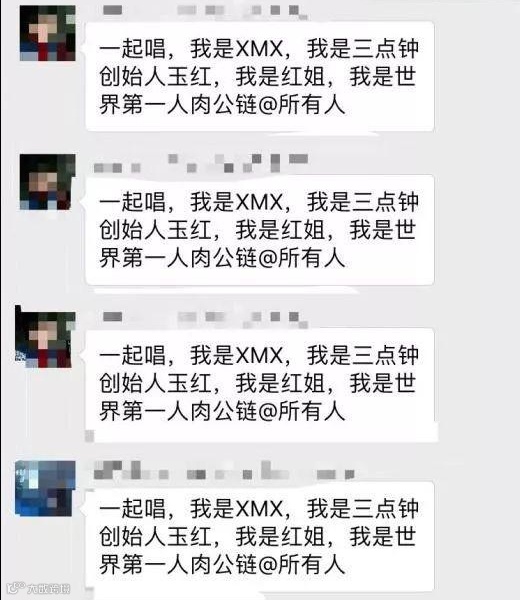Tap @所有人 mention in the first message
Screen dimensions: 520x600
tap(302, 104)
